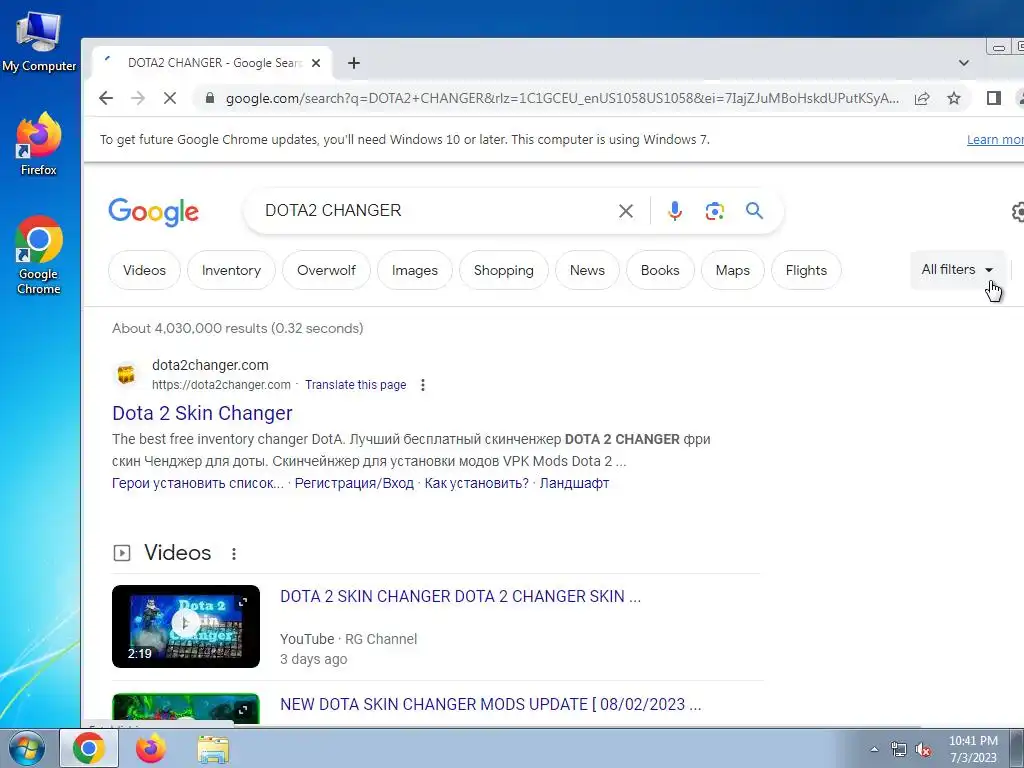
Task: Filter results by Overwolf
Action: tap(327, 270)
